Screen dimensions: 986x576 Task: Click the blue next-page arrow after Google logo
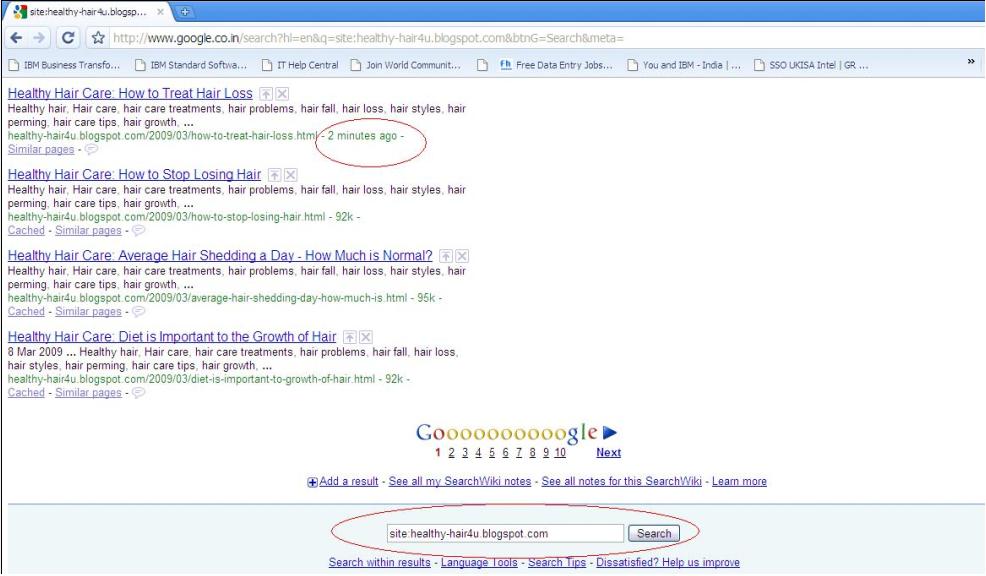[609, 433]
